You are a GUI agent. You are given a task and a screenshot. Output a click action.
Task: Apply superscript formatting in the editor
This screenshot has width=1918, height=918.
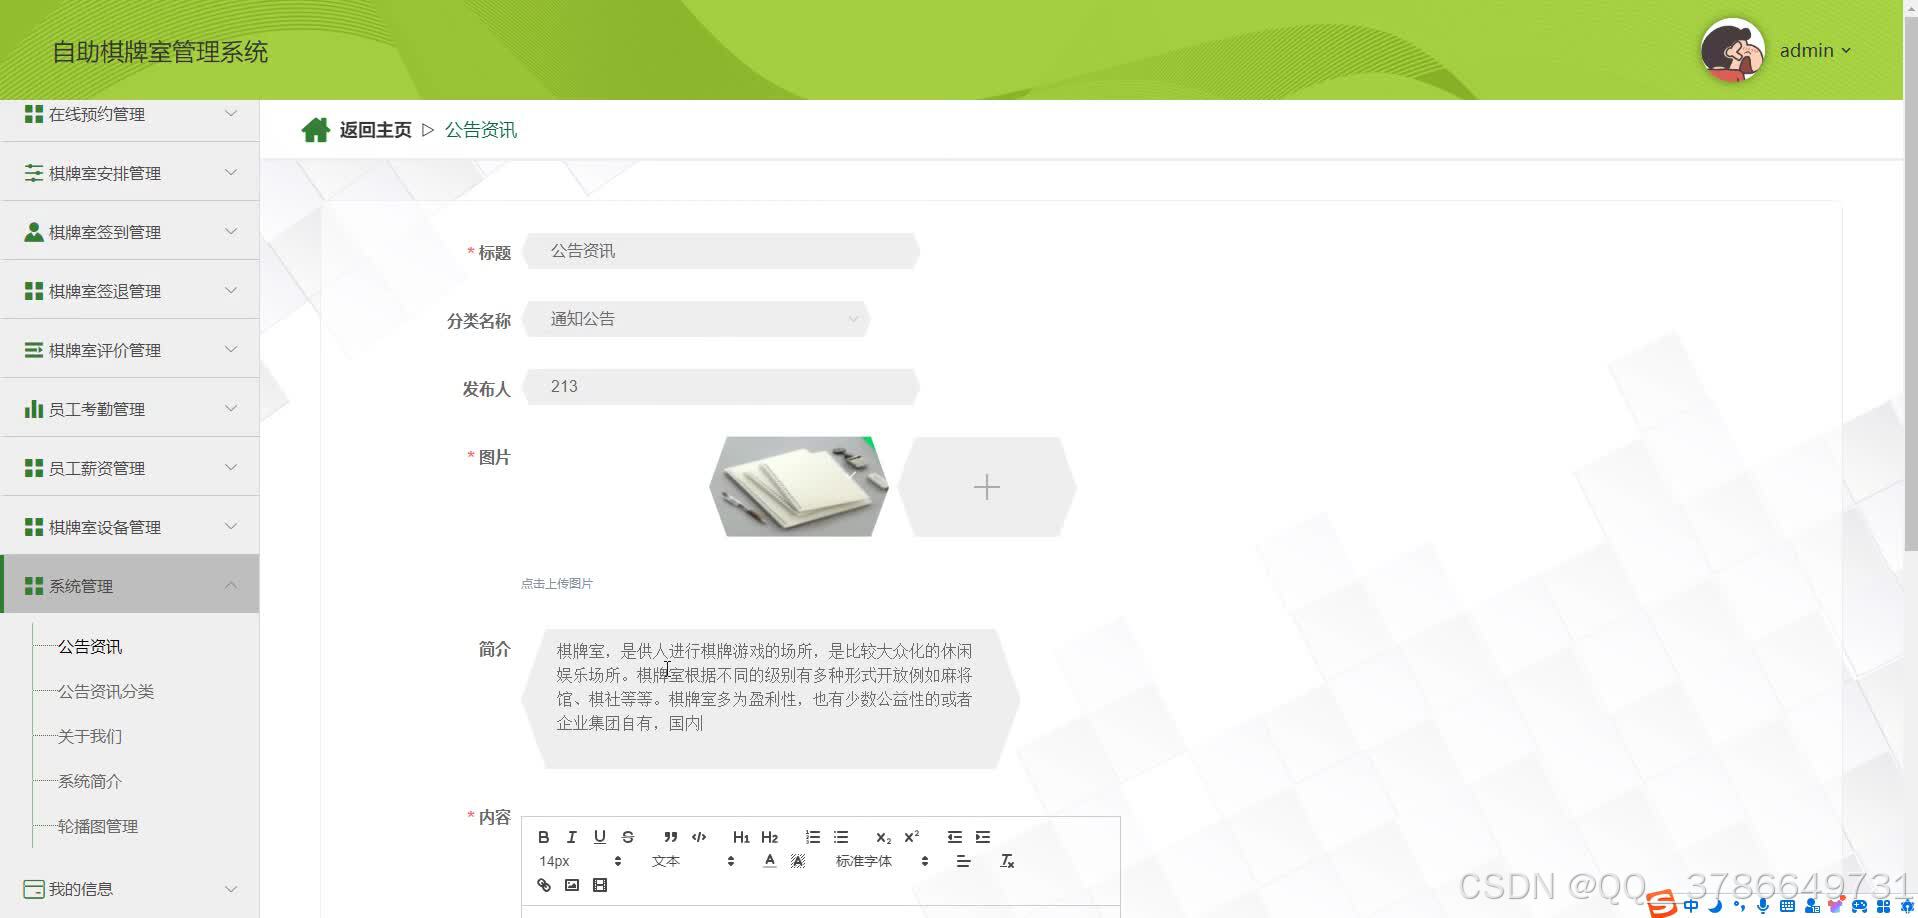[x=910, y=837]
